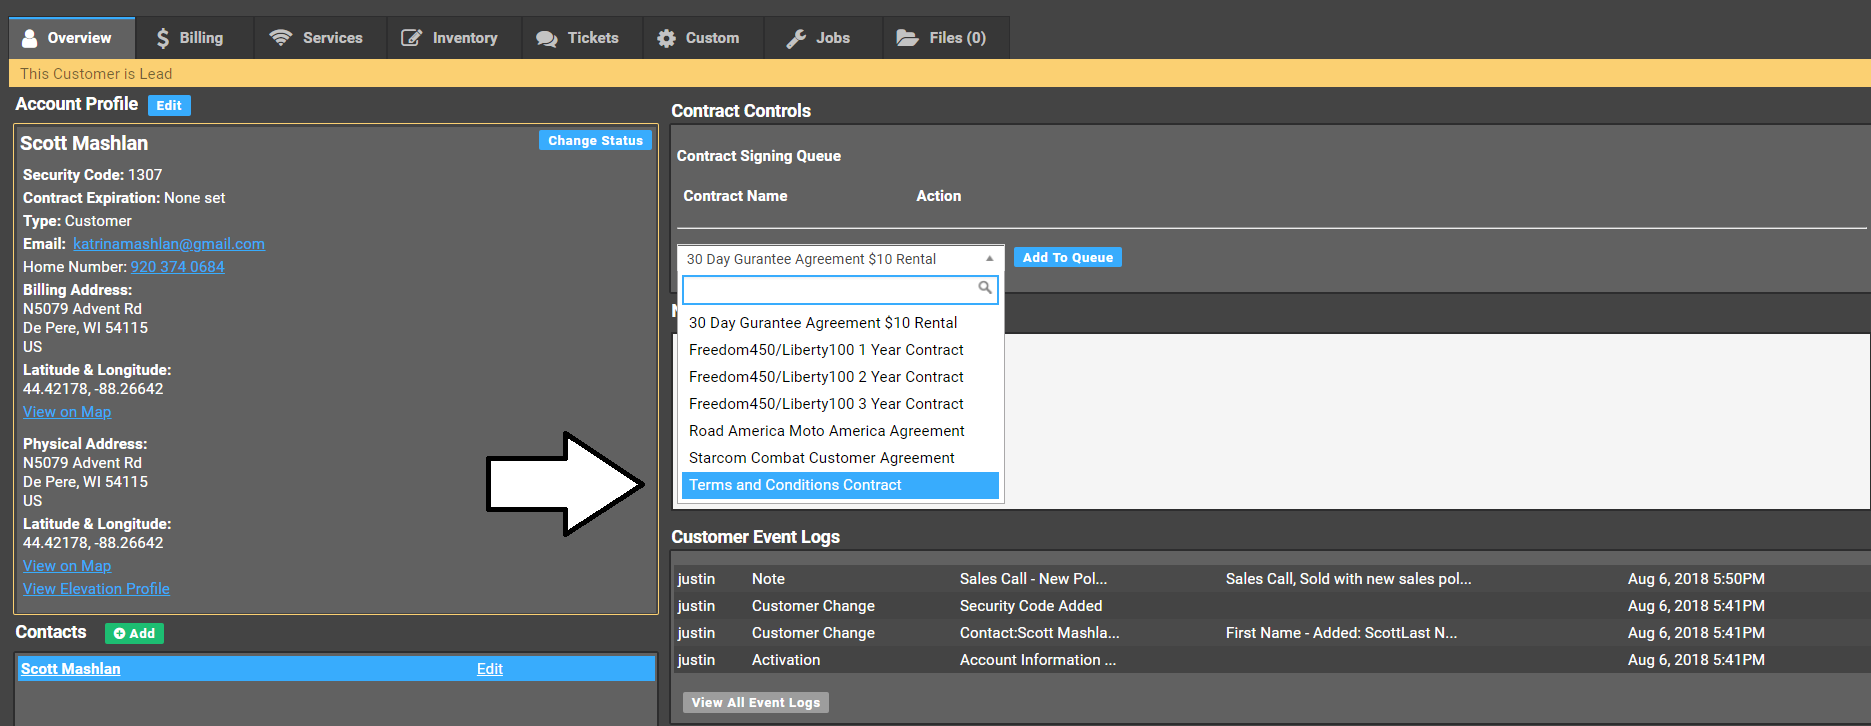Select Terms and Conditions Contract option
This screenshot has height=726, width=1871.
click(795, 485)
